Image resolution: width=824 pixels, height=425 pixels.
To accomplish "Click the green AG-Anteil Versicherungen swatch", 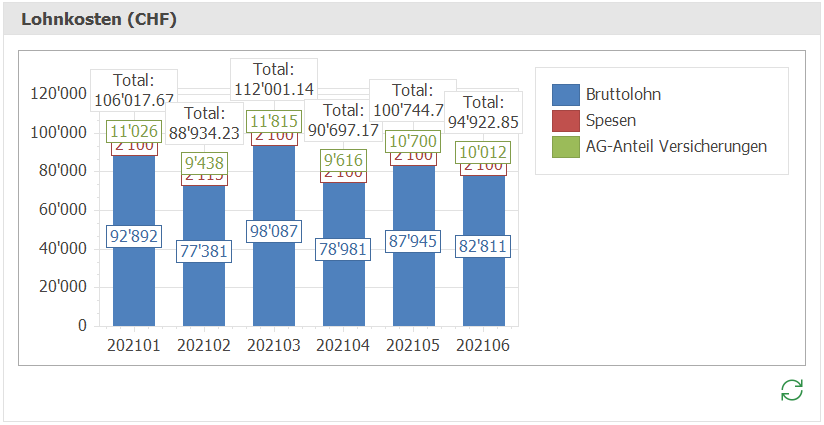I will pos(565,147).
